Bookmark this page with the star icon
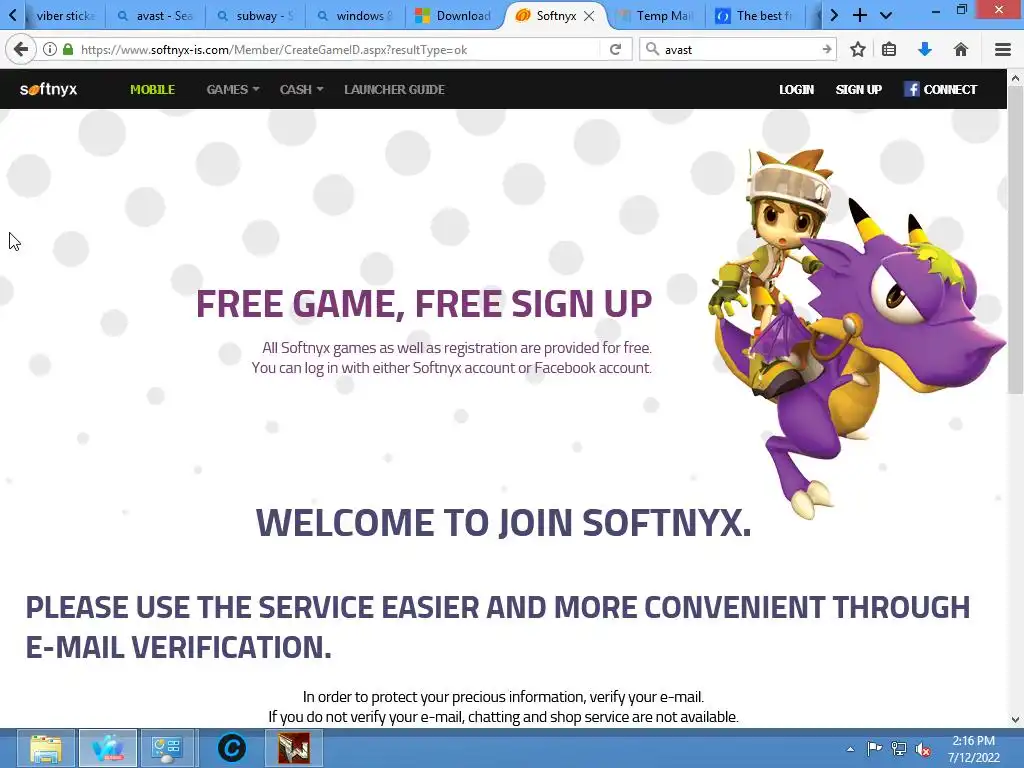The width and height of the screenshot is (1024, 768). 858,50
